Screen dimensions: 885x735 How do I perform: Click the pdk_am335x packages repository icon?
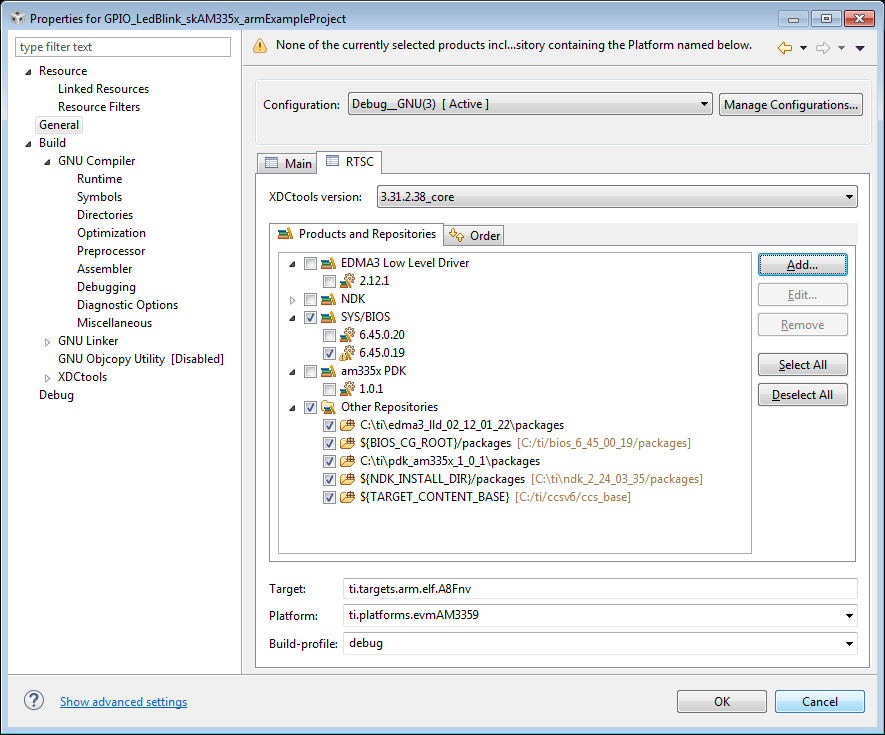[347, 461]
